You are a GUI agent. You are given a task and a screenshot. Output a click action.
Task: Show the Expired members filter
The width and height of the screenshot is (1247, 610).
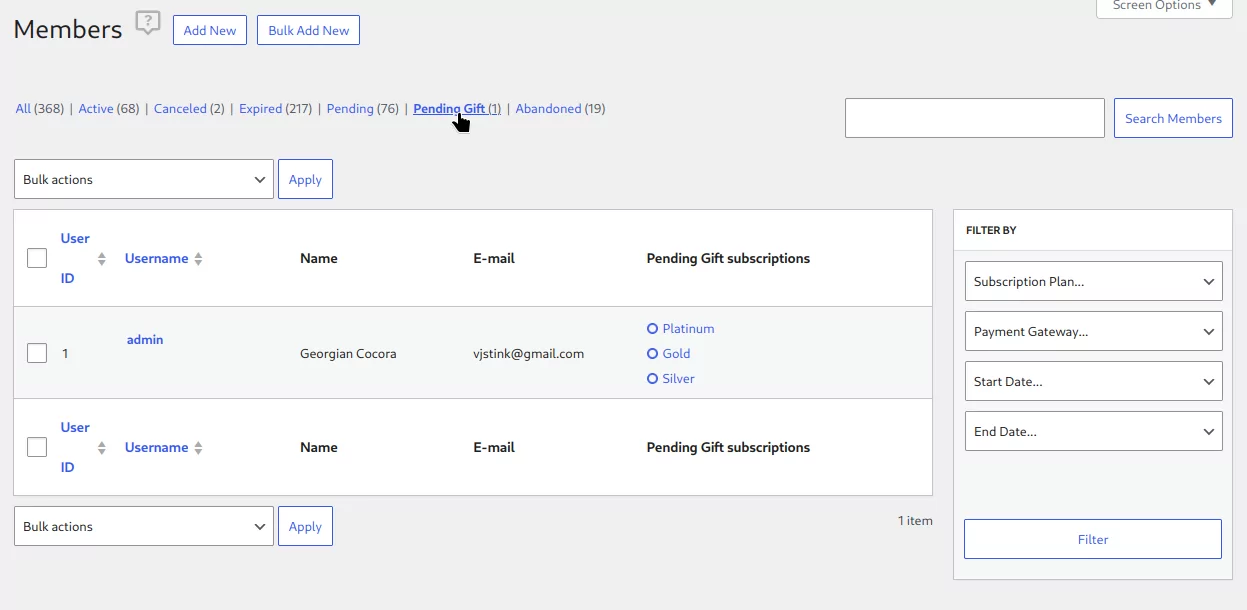click(x=260, y=109)
